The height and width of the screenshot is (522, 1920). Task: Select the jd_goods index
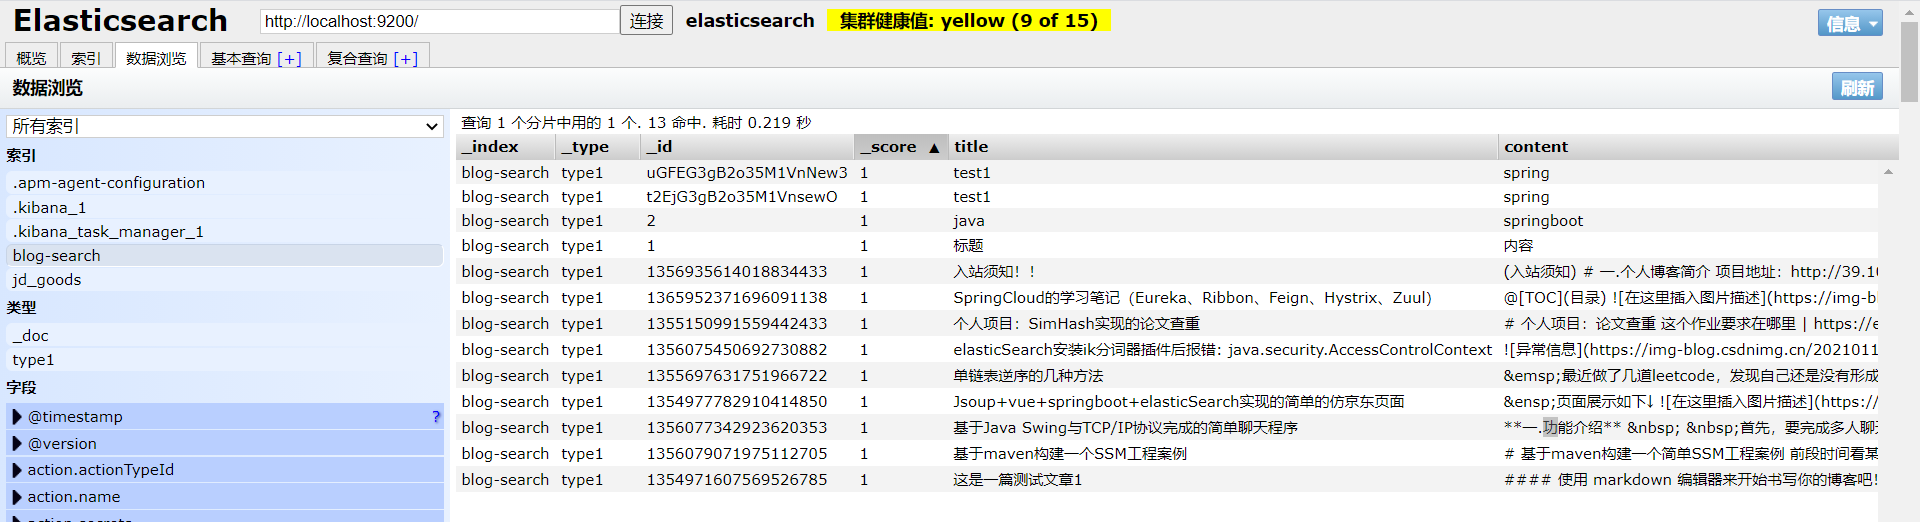coord(225,279)
